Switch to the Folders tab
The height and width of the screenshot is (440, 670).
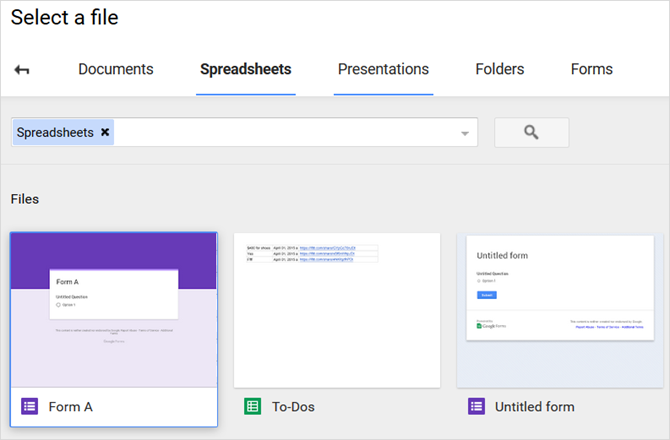[500, 69]
